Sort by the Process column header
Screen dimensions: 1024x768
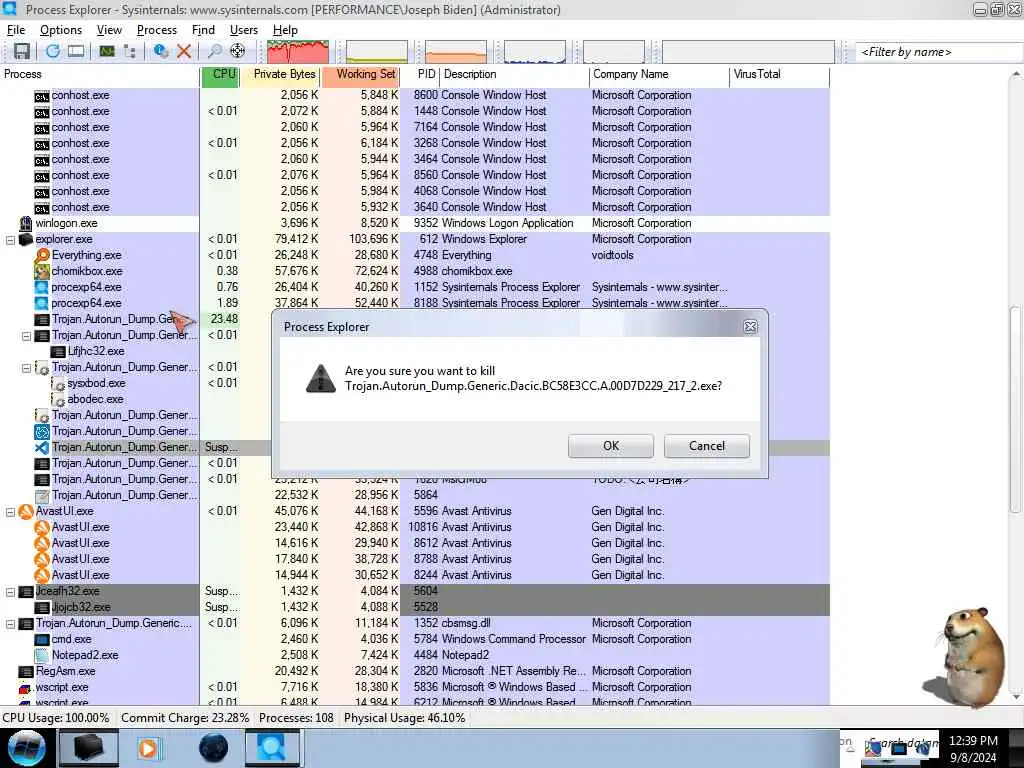point(100,74)
